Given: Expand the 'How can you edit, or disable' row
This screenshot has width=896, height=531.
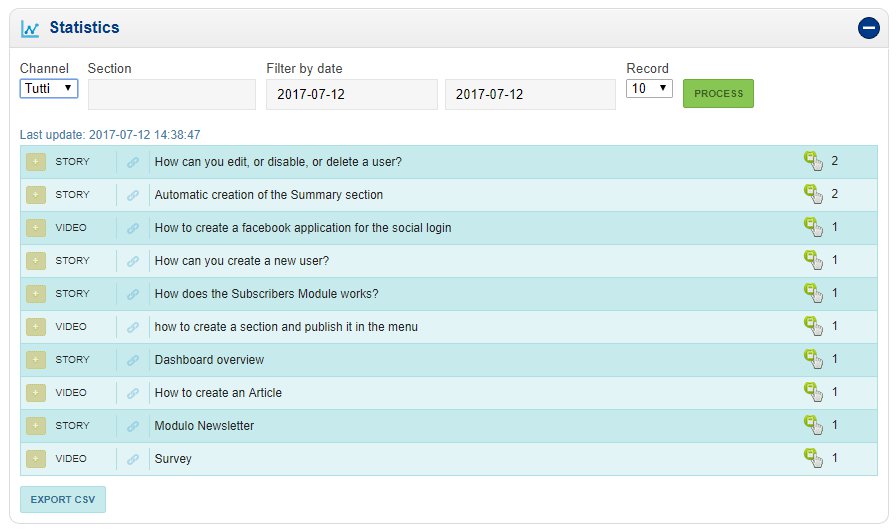Looking at the screenshot, I should 36,162.
